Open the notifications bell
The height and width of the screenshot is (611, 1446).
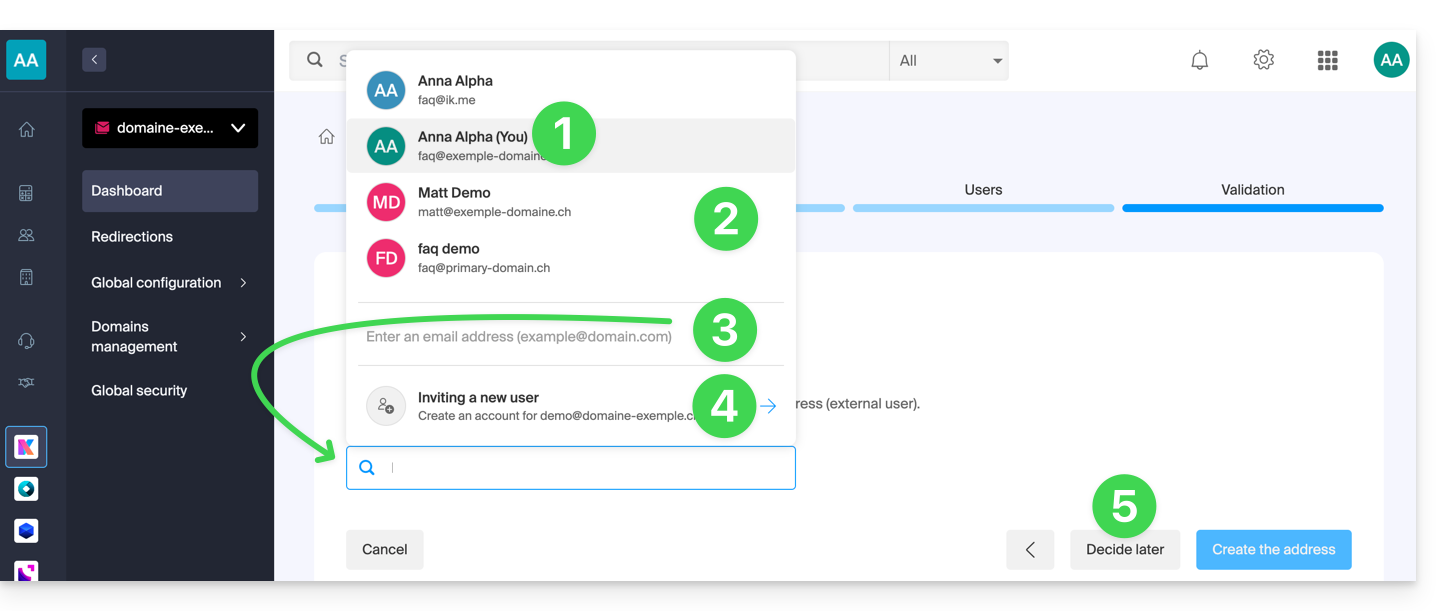point(1200,60)
